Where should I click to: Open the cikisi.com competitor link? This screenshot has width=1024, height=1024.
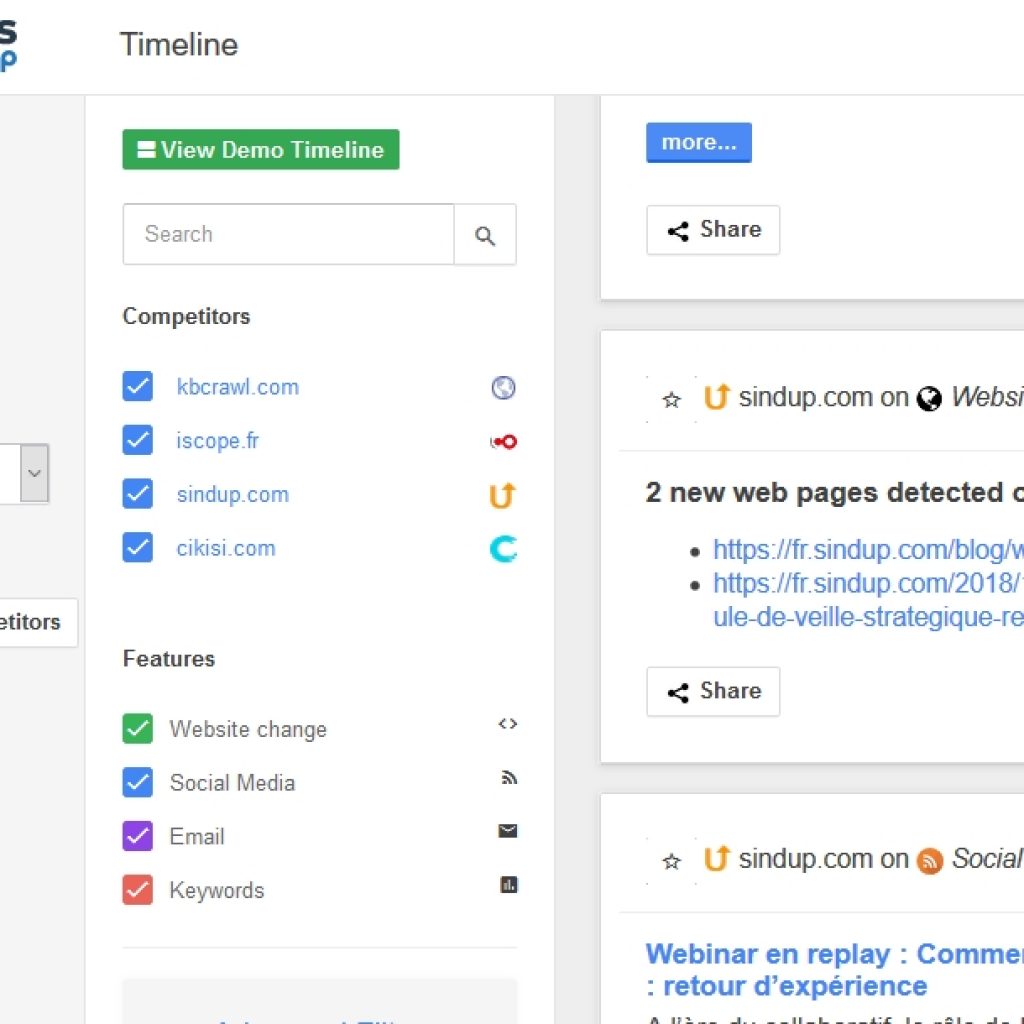pos(226,548)
